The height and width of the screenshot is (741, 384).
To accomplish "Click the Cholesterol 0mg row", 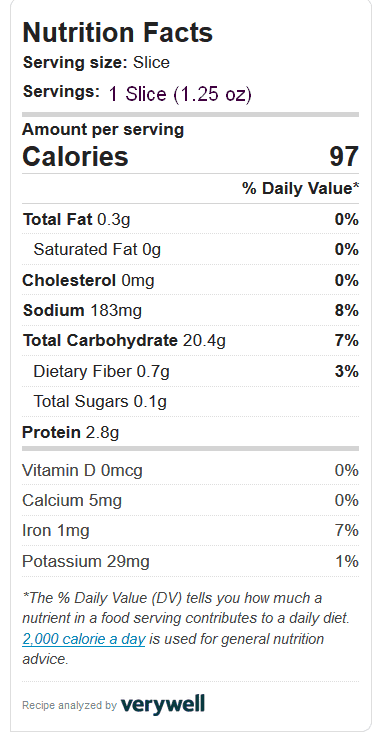I will [190, 280].
